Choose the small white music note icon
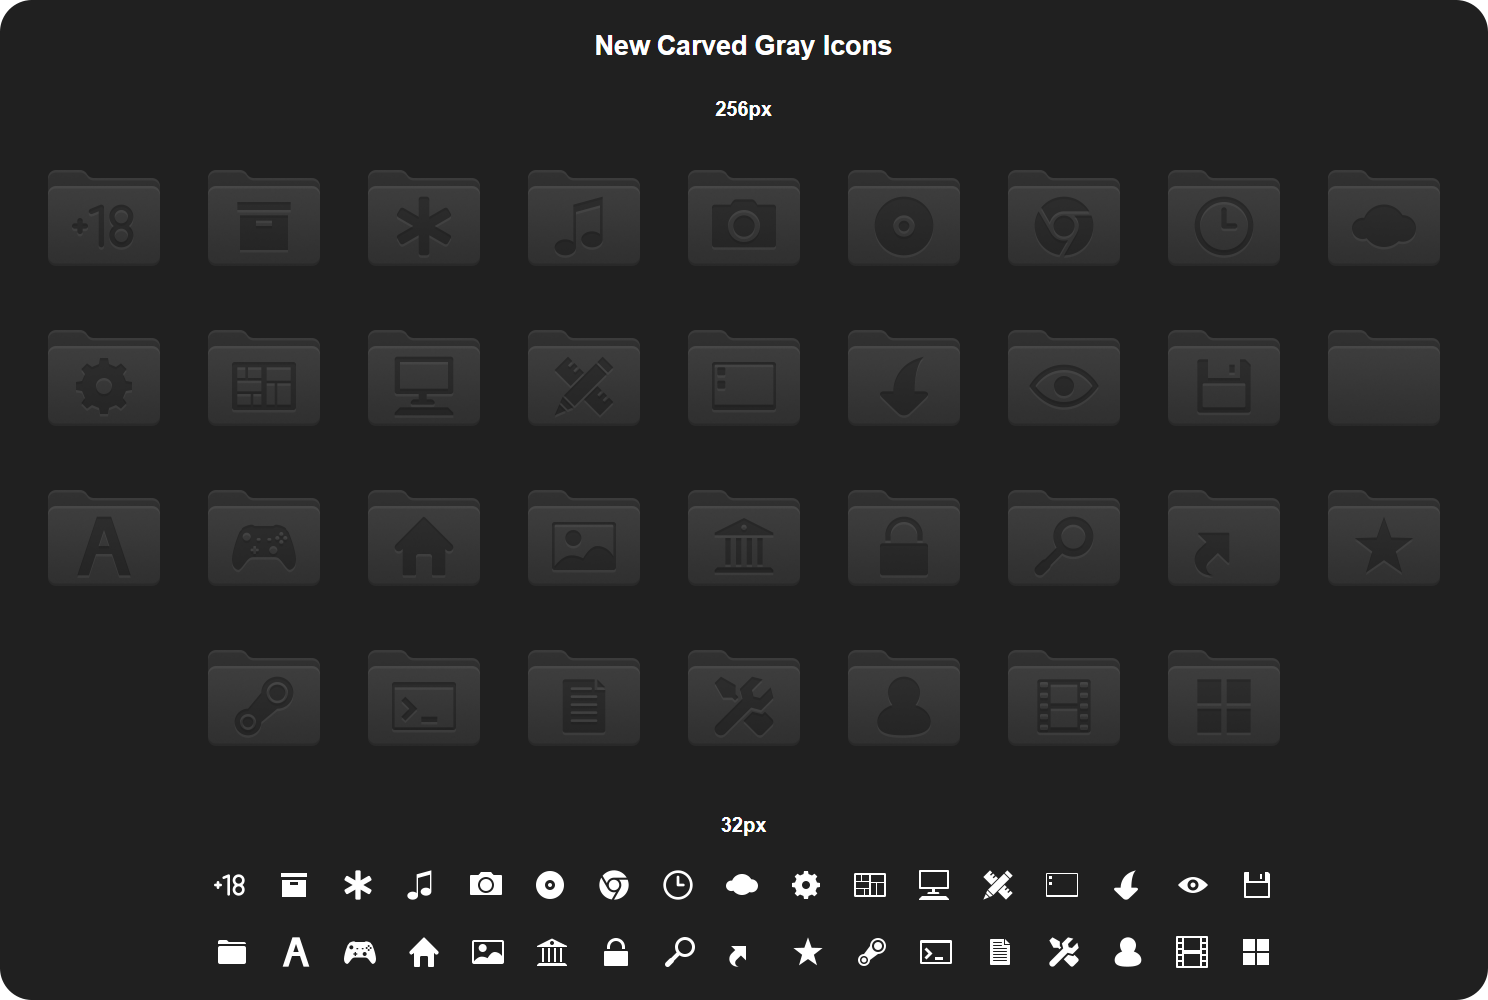This screenshot has height=1000, width=1488. pyautogui.click(x=421, y=885)
